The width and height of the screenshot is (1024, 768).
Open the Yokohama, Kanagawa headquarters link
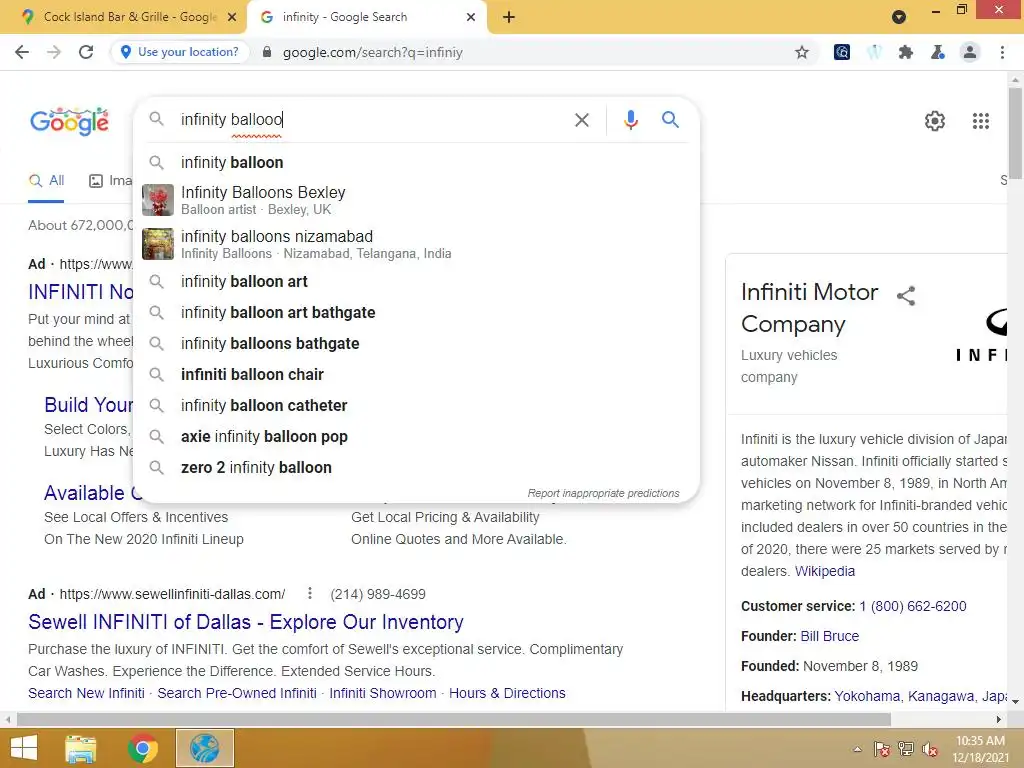coord(921,696)
